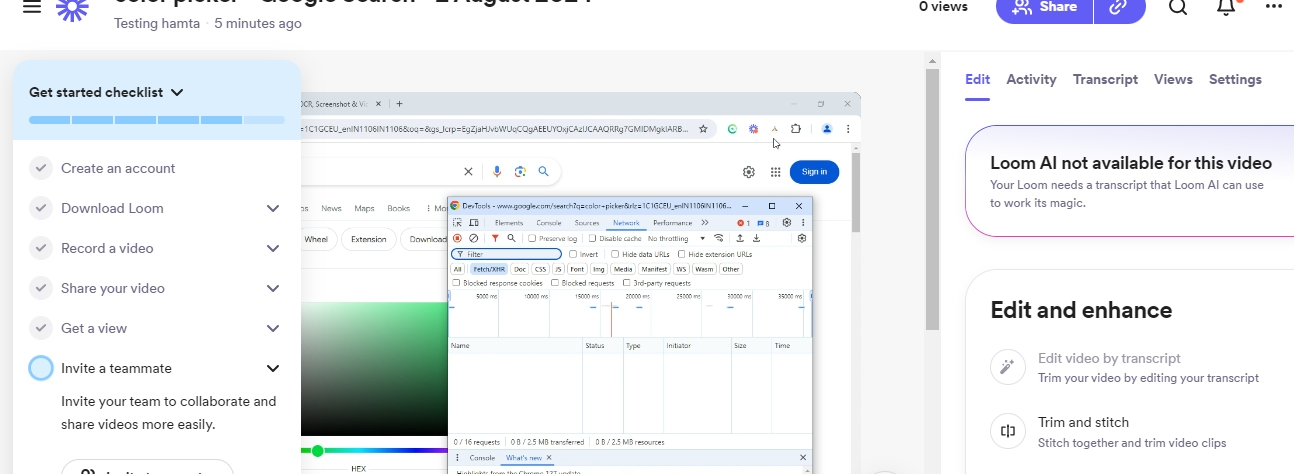Open the Testing hamta workspace link
This screenshot has height=474, width=1294.
(157, 23)
